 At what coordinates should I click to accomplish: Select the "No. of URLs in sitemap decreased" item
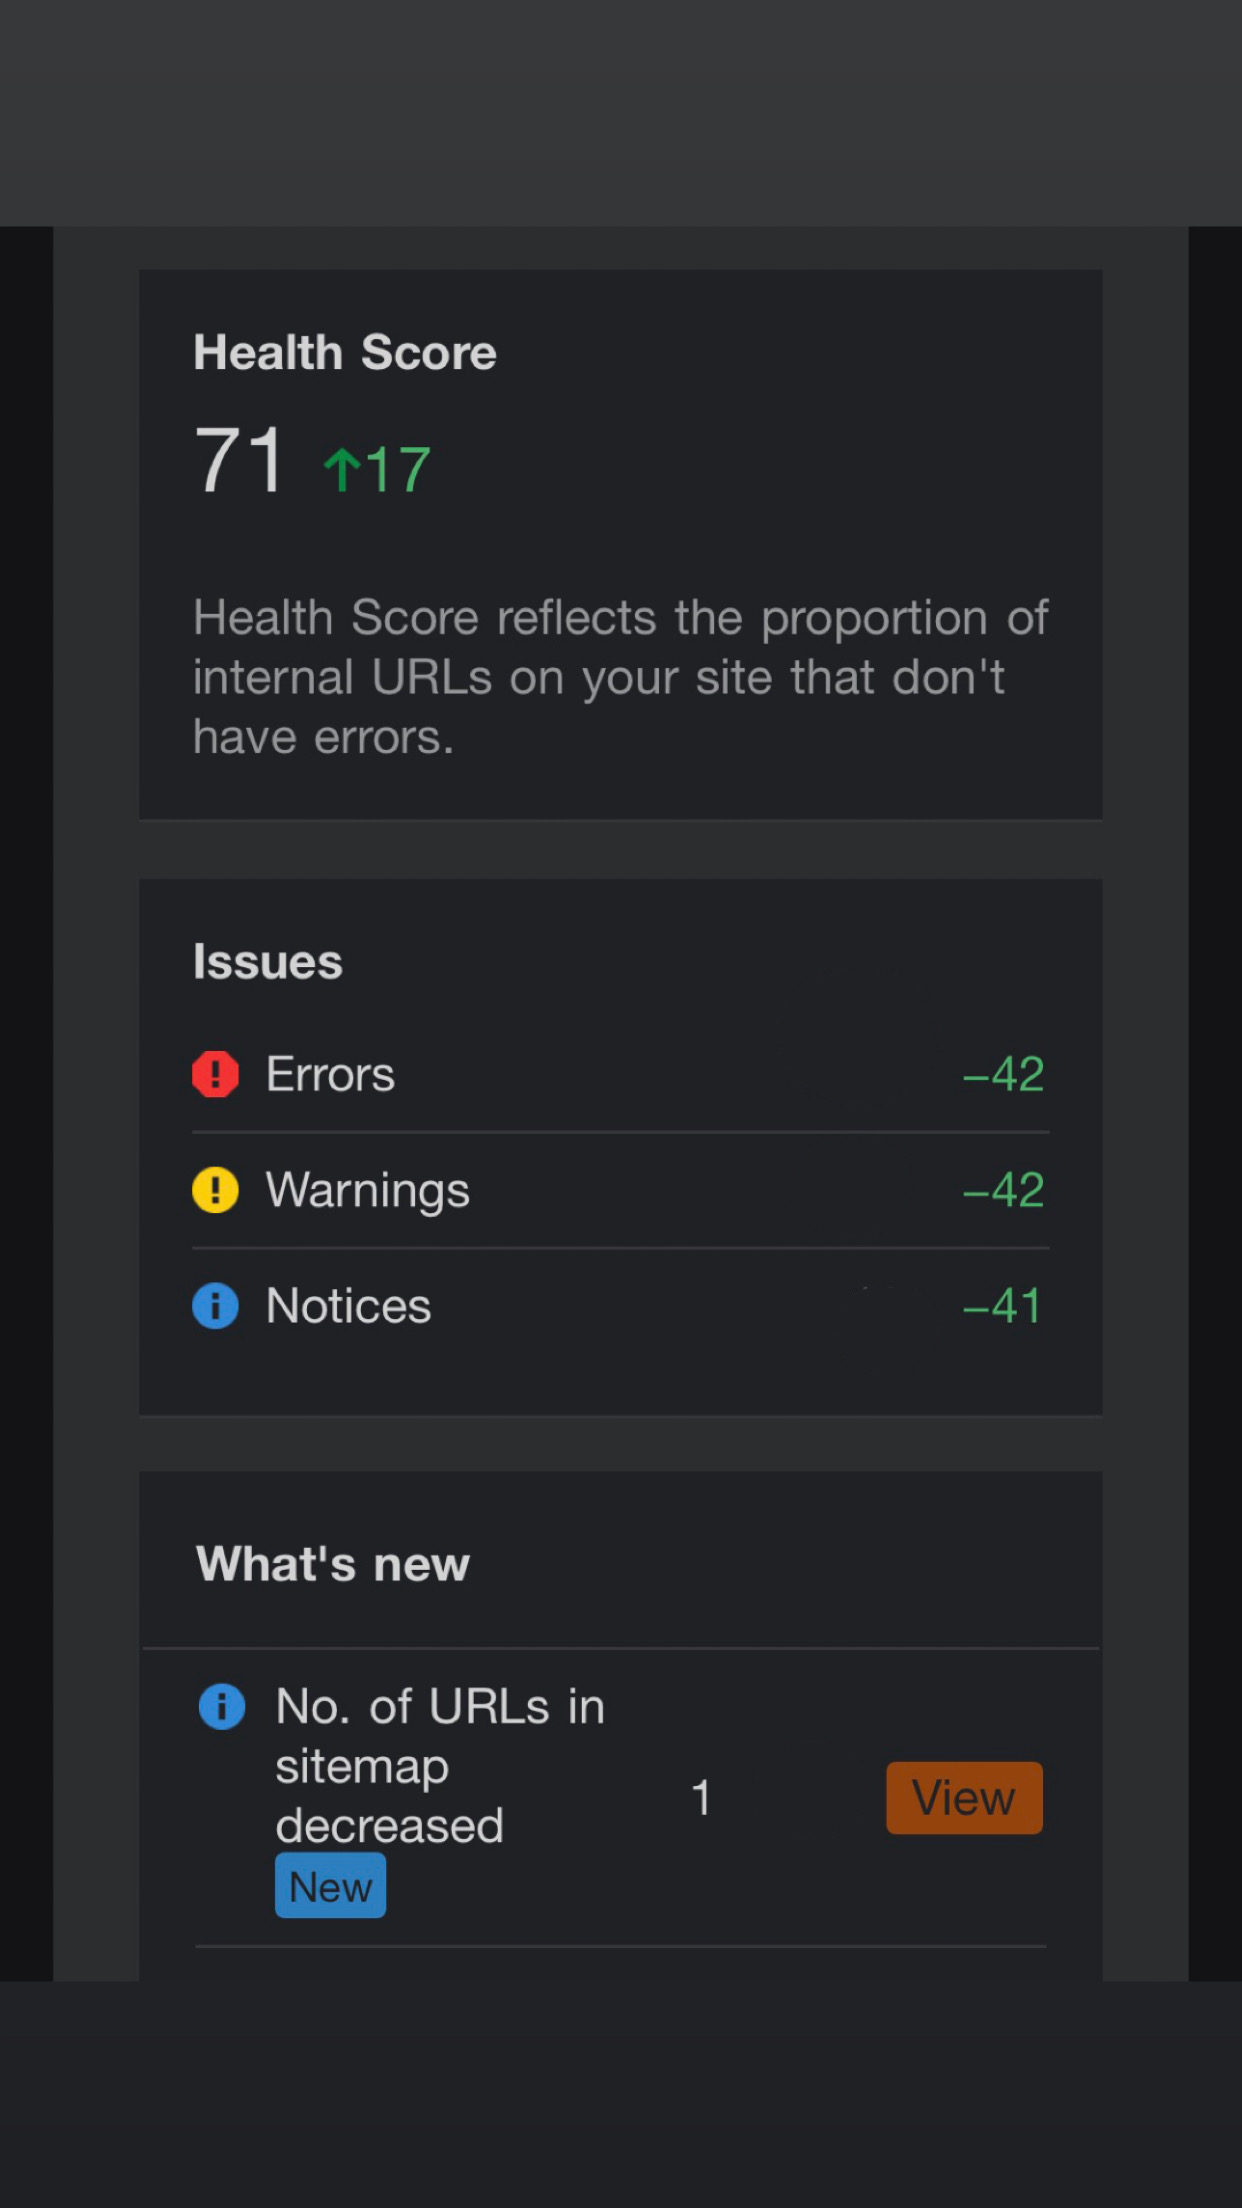(x=440, y=1766)
